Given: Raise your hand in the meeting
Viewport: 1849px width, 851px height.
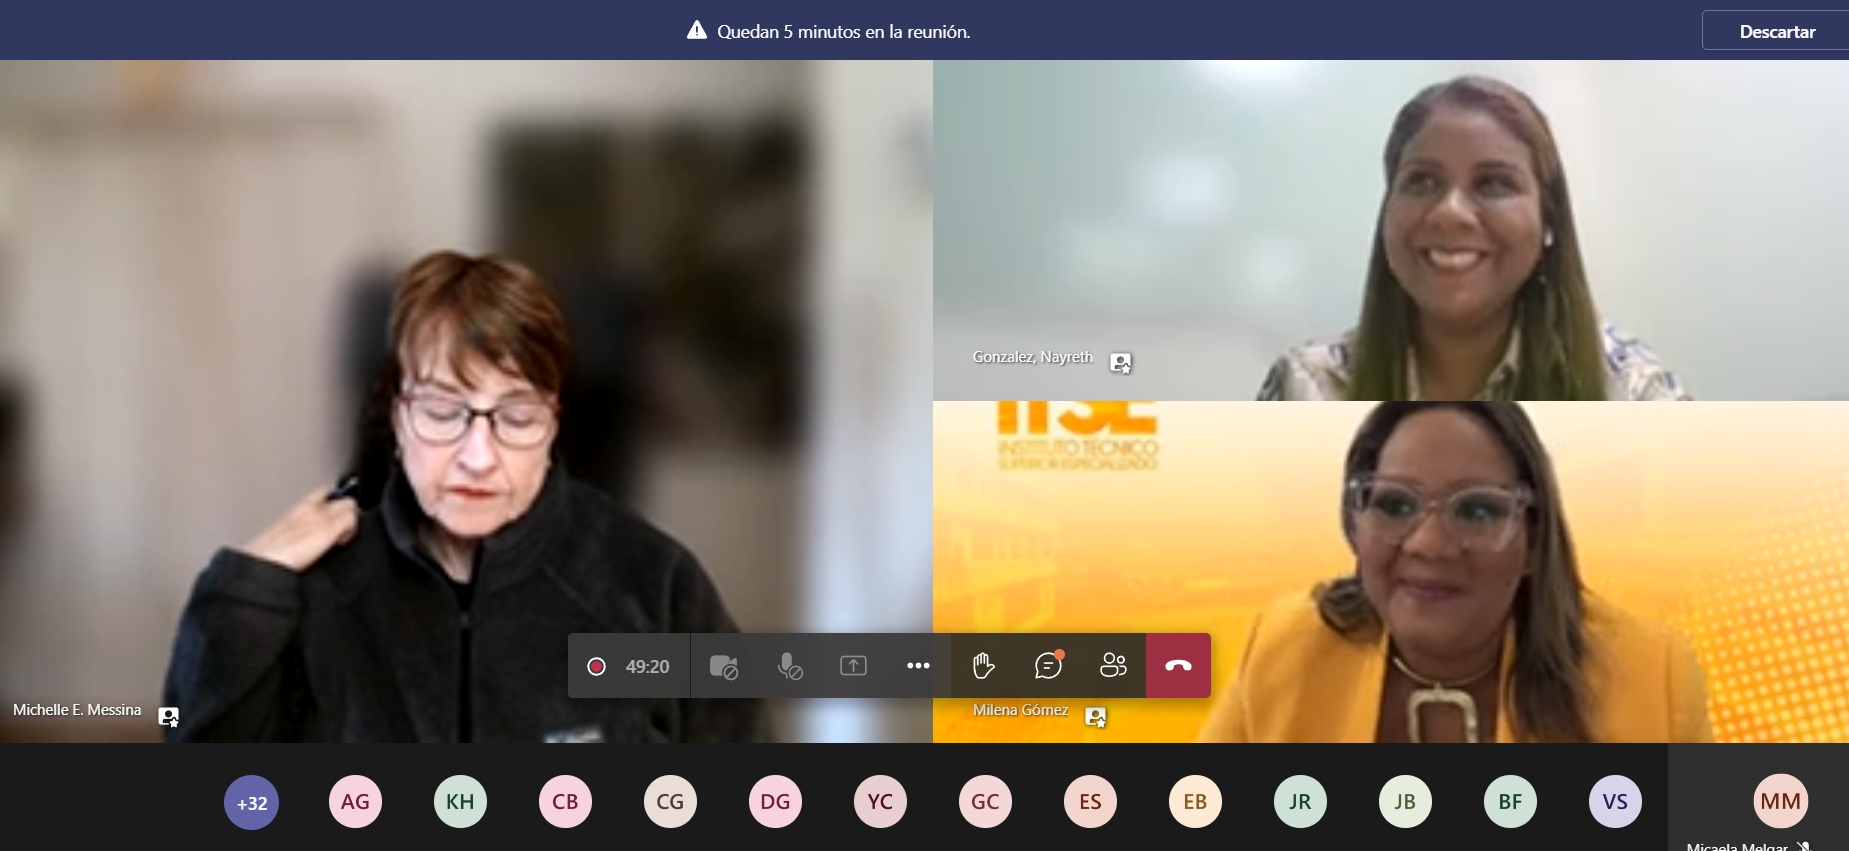Looking at the screenshot, I should [983, 666].
